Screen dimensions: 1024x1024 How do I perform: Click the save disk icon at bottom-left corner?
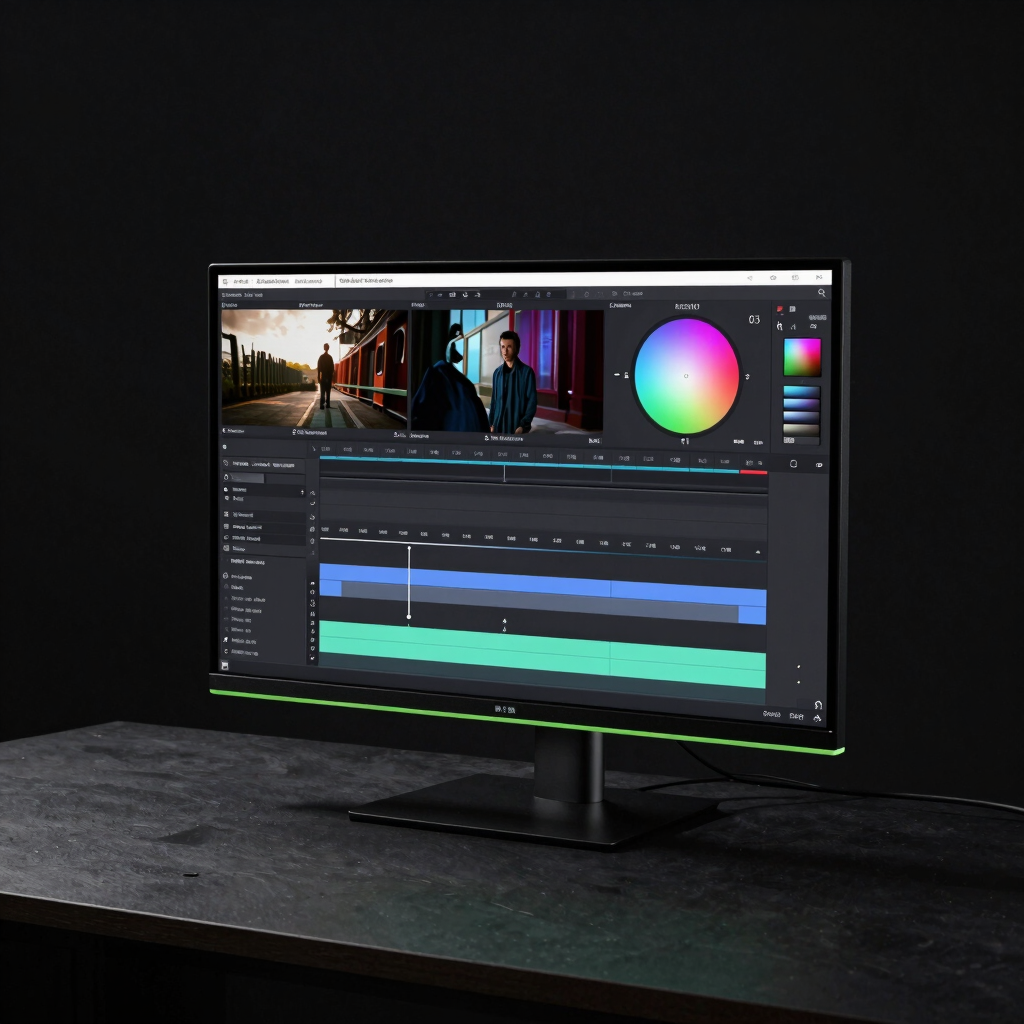[x=225, y=665]
